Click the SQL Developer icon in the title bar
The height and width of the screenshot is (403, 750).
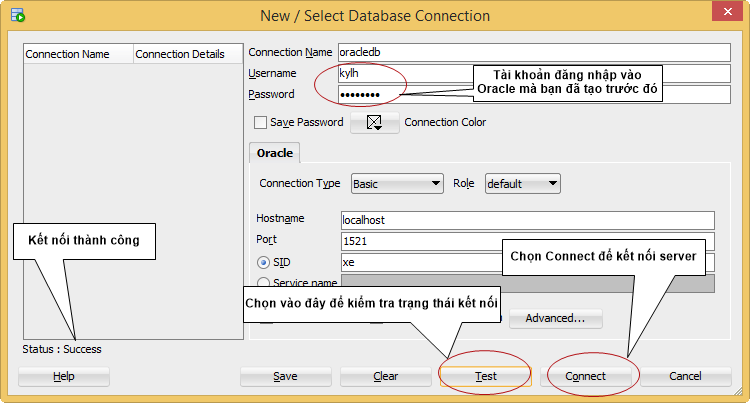tap(18, 15)
